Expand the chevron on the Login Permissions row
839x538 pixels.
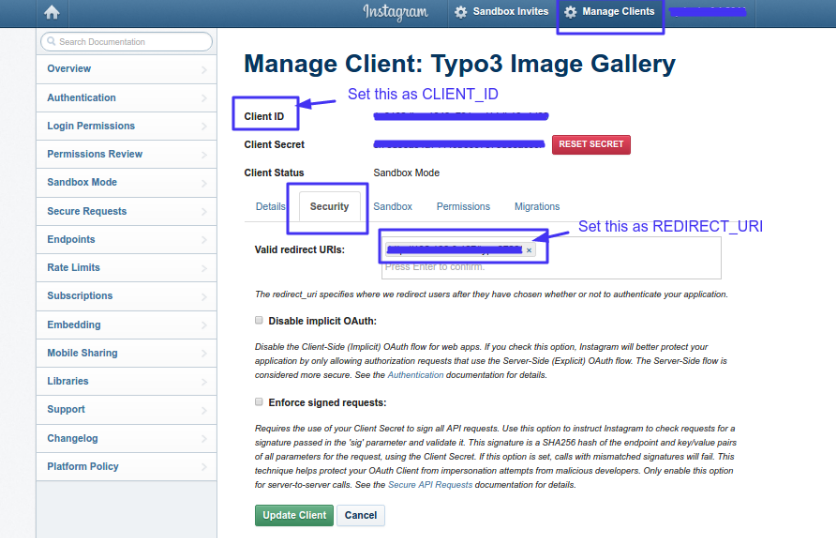click(x=204, y=126)
